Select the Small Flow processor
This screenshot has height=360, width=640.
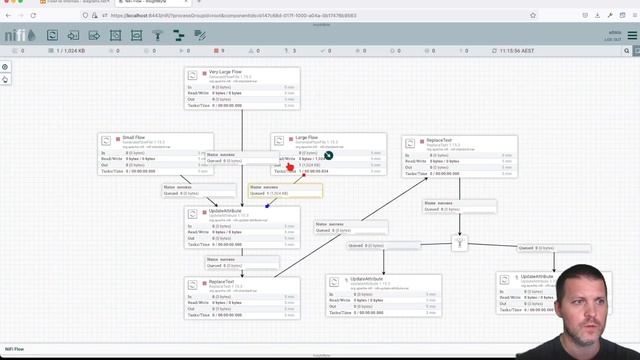pyautogui.click(x=156, y=154)
